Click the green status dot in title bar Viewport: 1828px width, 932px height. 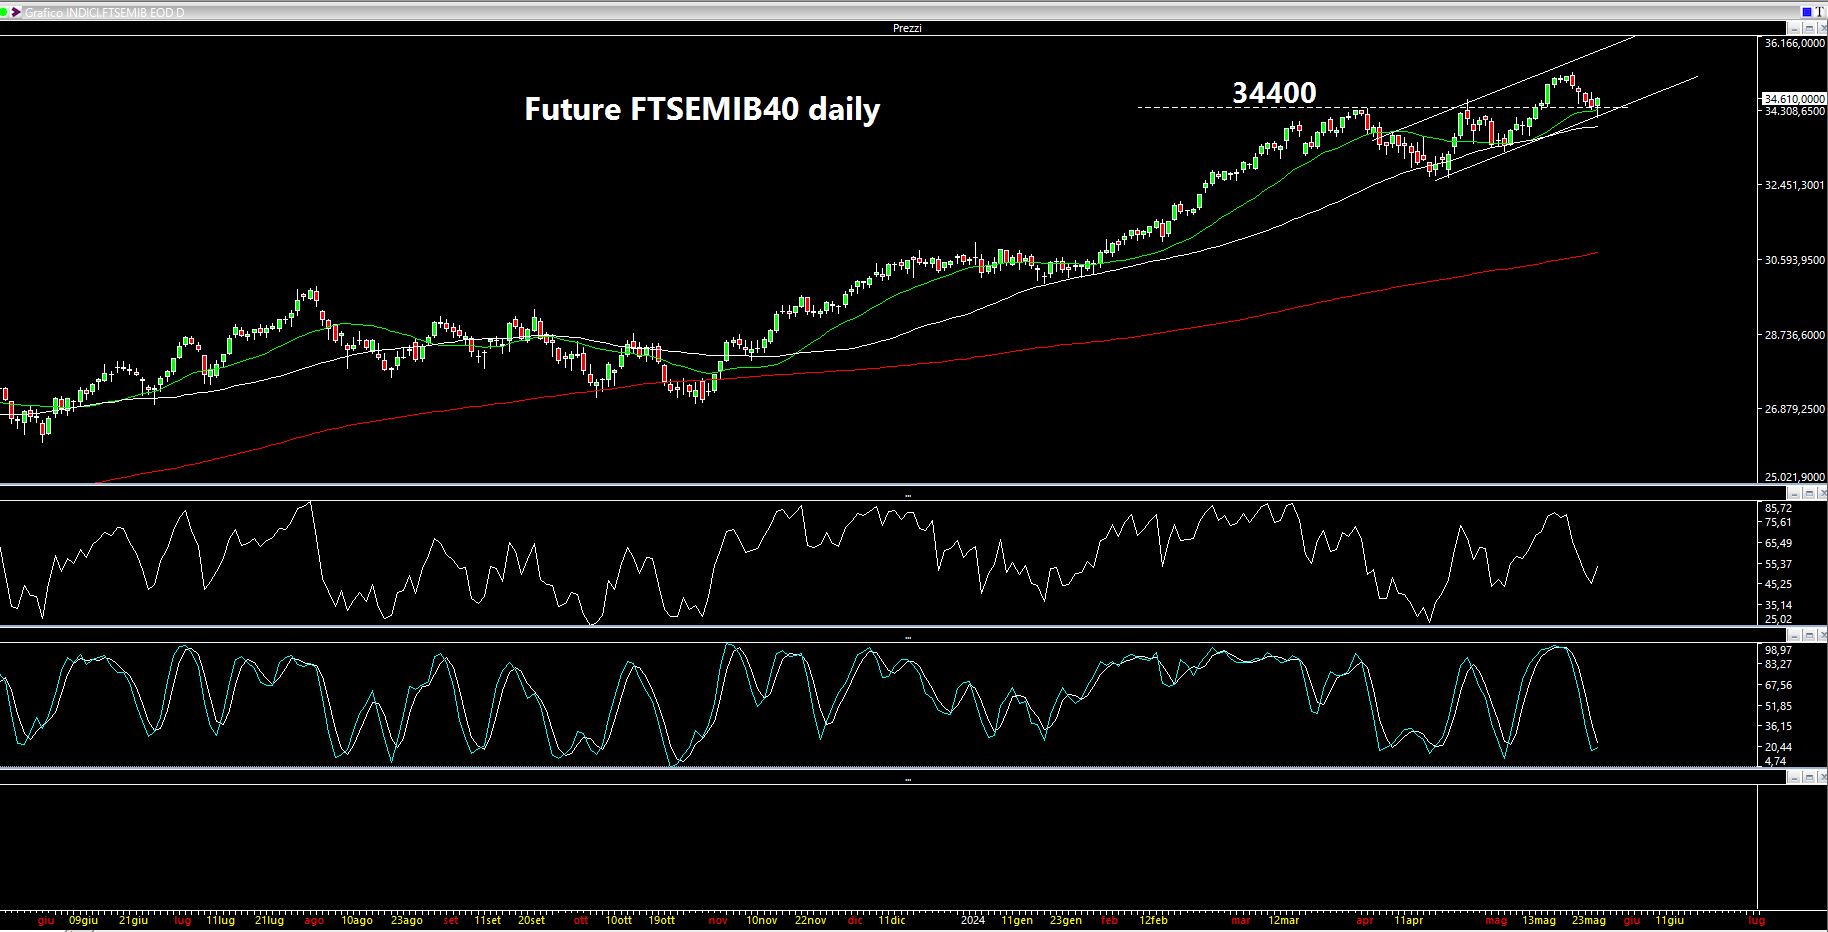point(4,12)
